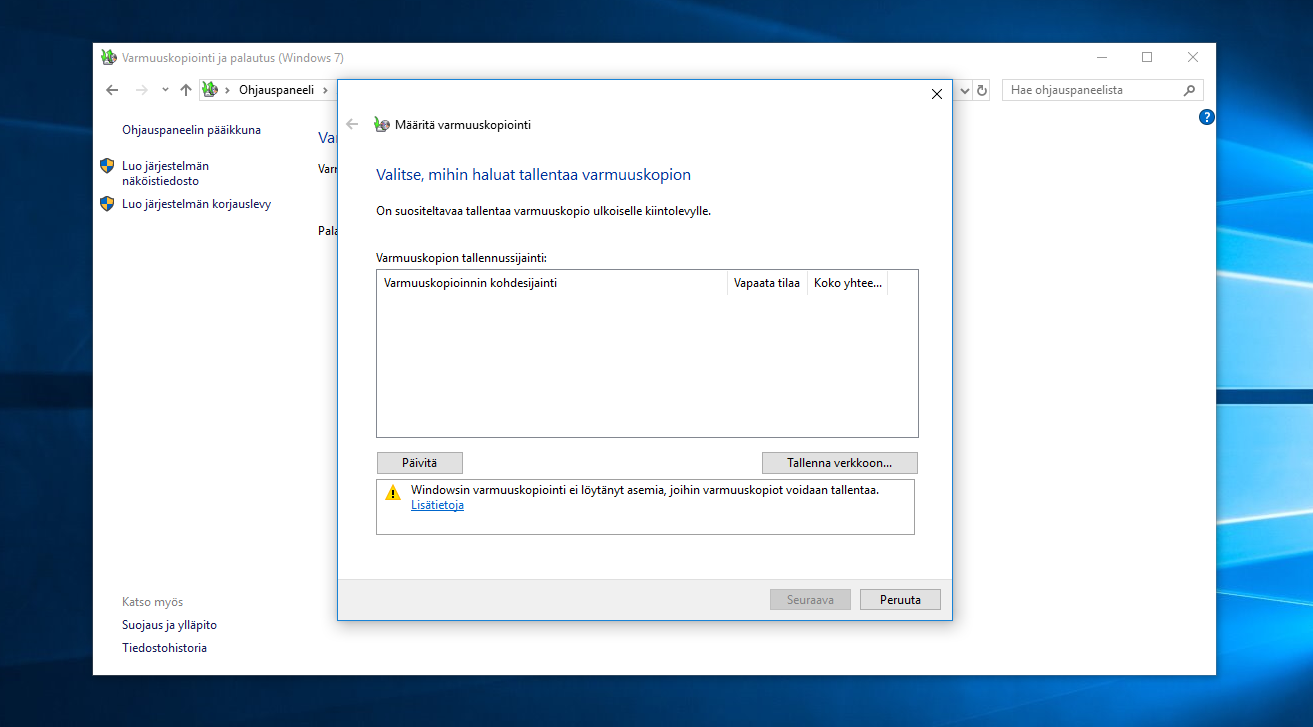
Task: Expand the chevron after the Ohjauspaneeli breadcrumb
Action: 325,90
